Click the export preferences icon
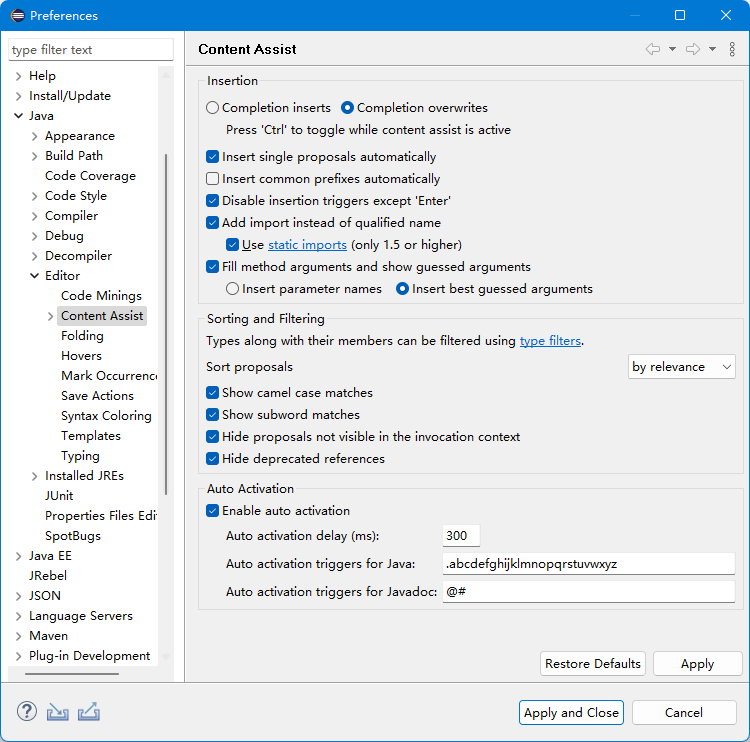The image size is (750, 742). point(89,712)
